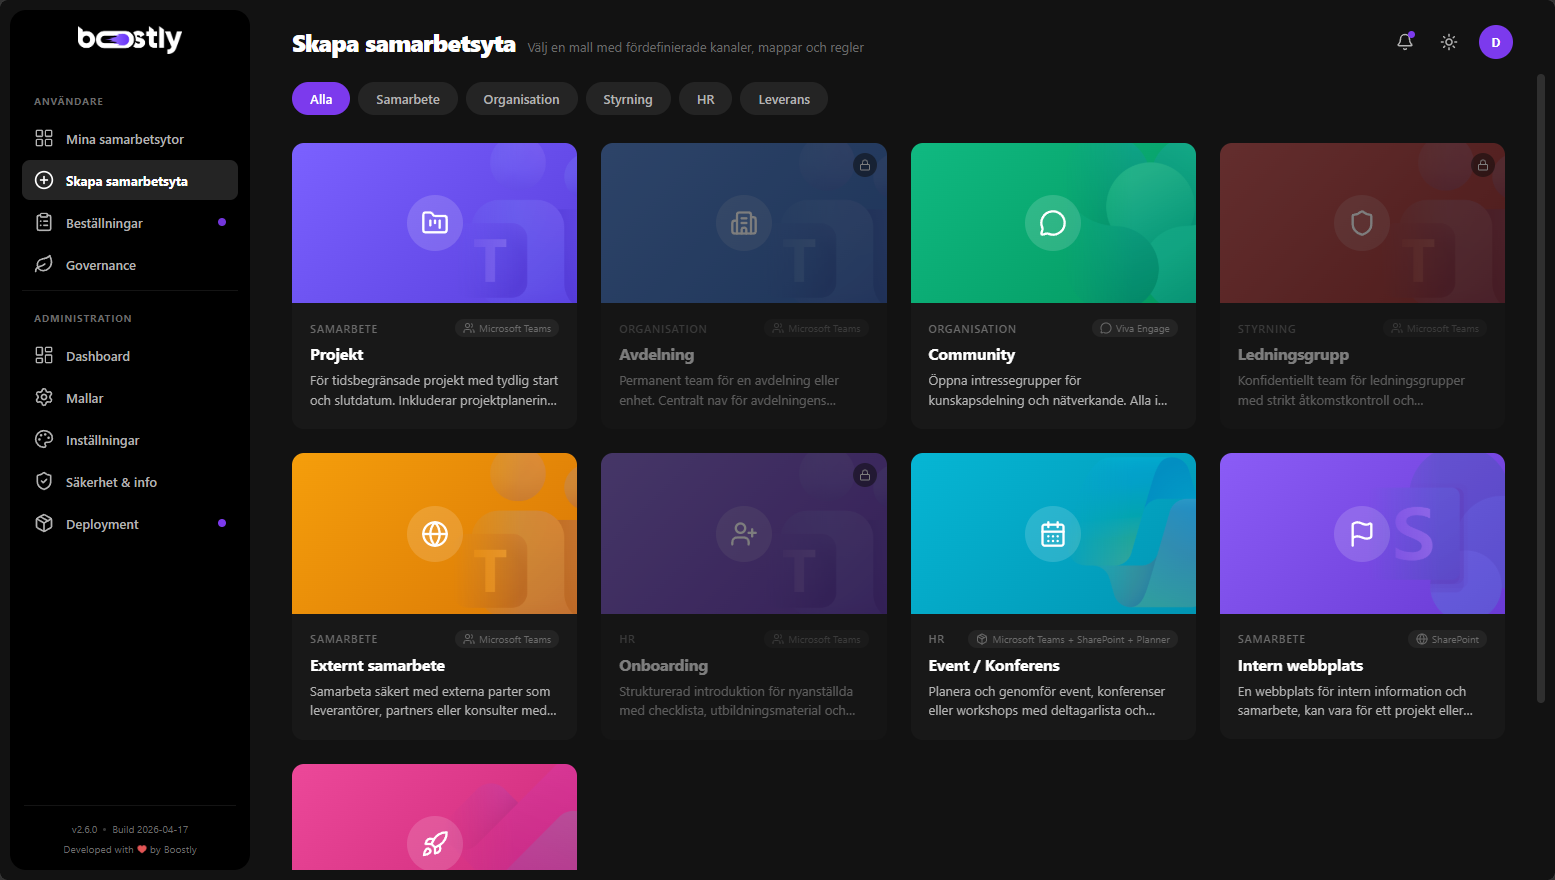Click the lock icon on Avdelning card
This screenshot has width=1555, height=880.
click(865, 165)
